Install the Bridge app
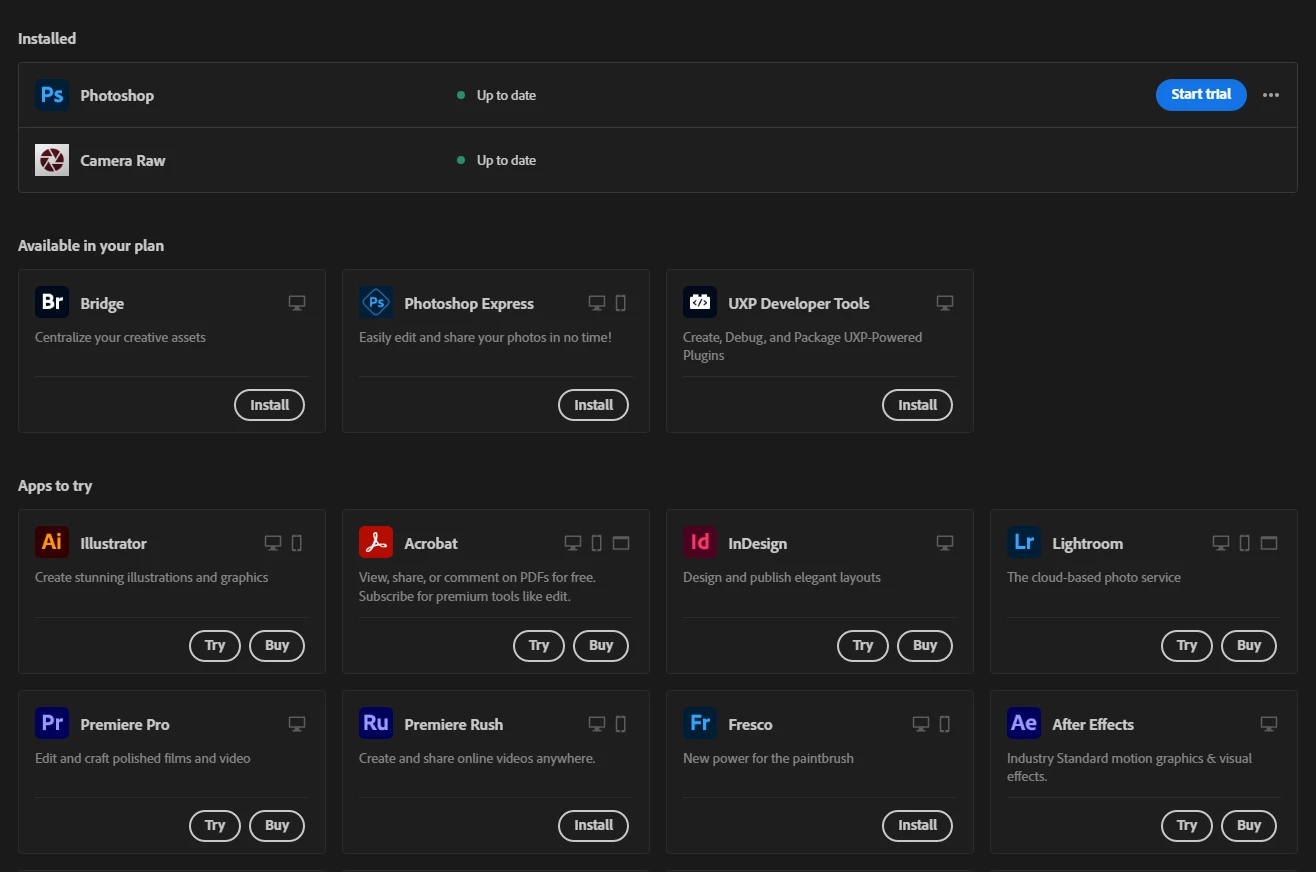The image size is (1316, 872). click(x=269, y=405)
